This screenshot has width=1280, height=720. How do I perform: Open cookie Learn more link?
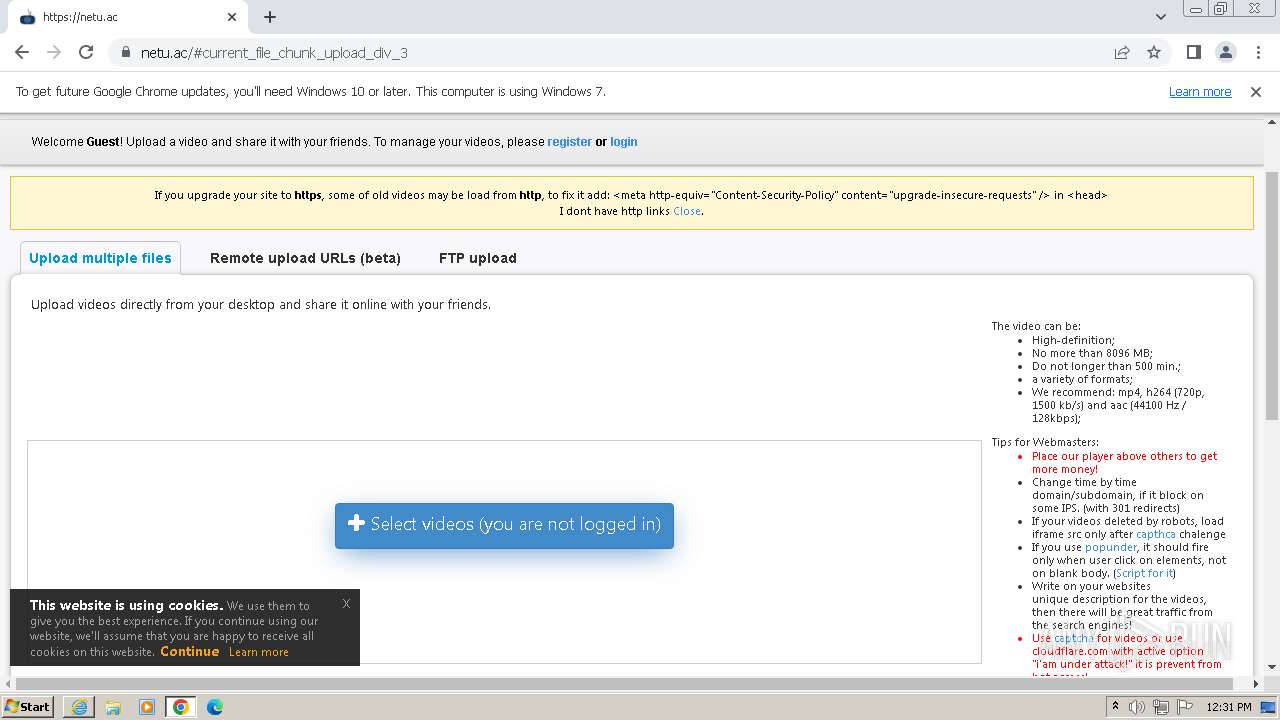coord(258,652)
